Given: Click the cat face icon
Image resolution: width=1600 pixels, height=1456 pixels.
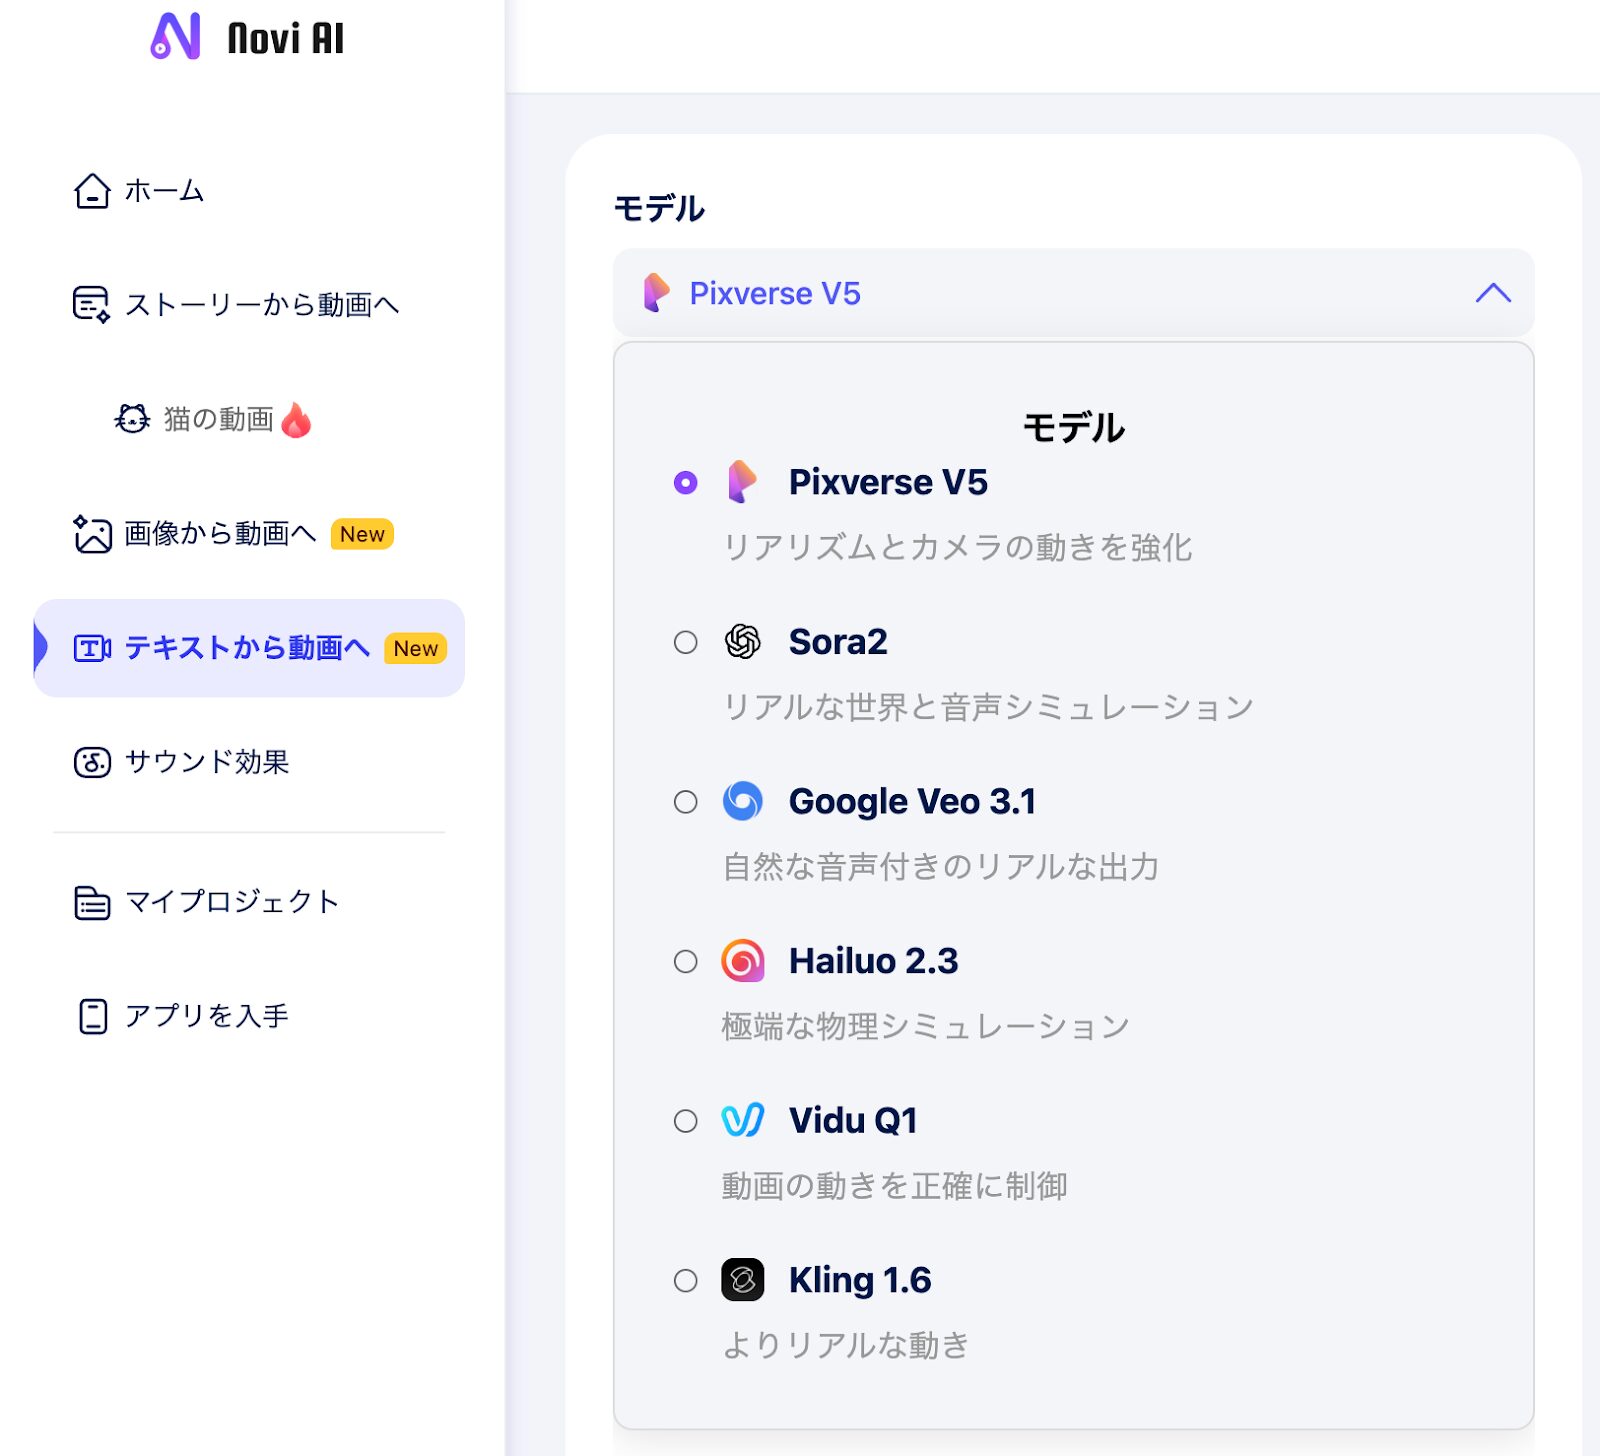Looking at the screenshot, I should click(132, 419).
